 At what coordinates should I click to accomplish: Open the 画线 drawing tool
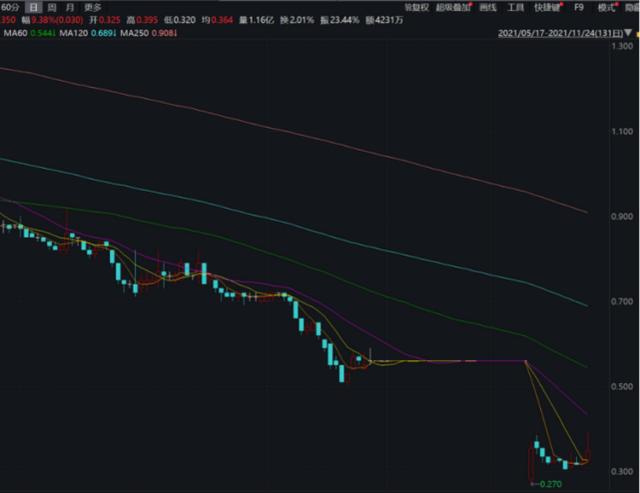coord(488,7)
